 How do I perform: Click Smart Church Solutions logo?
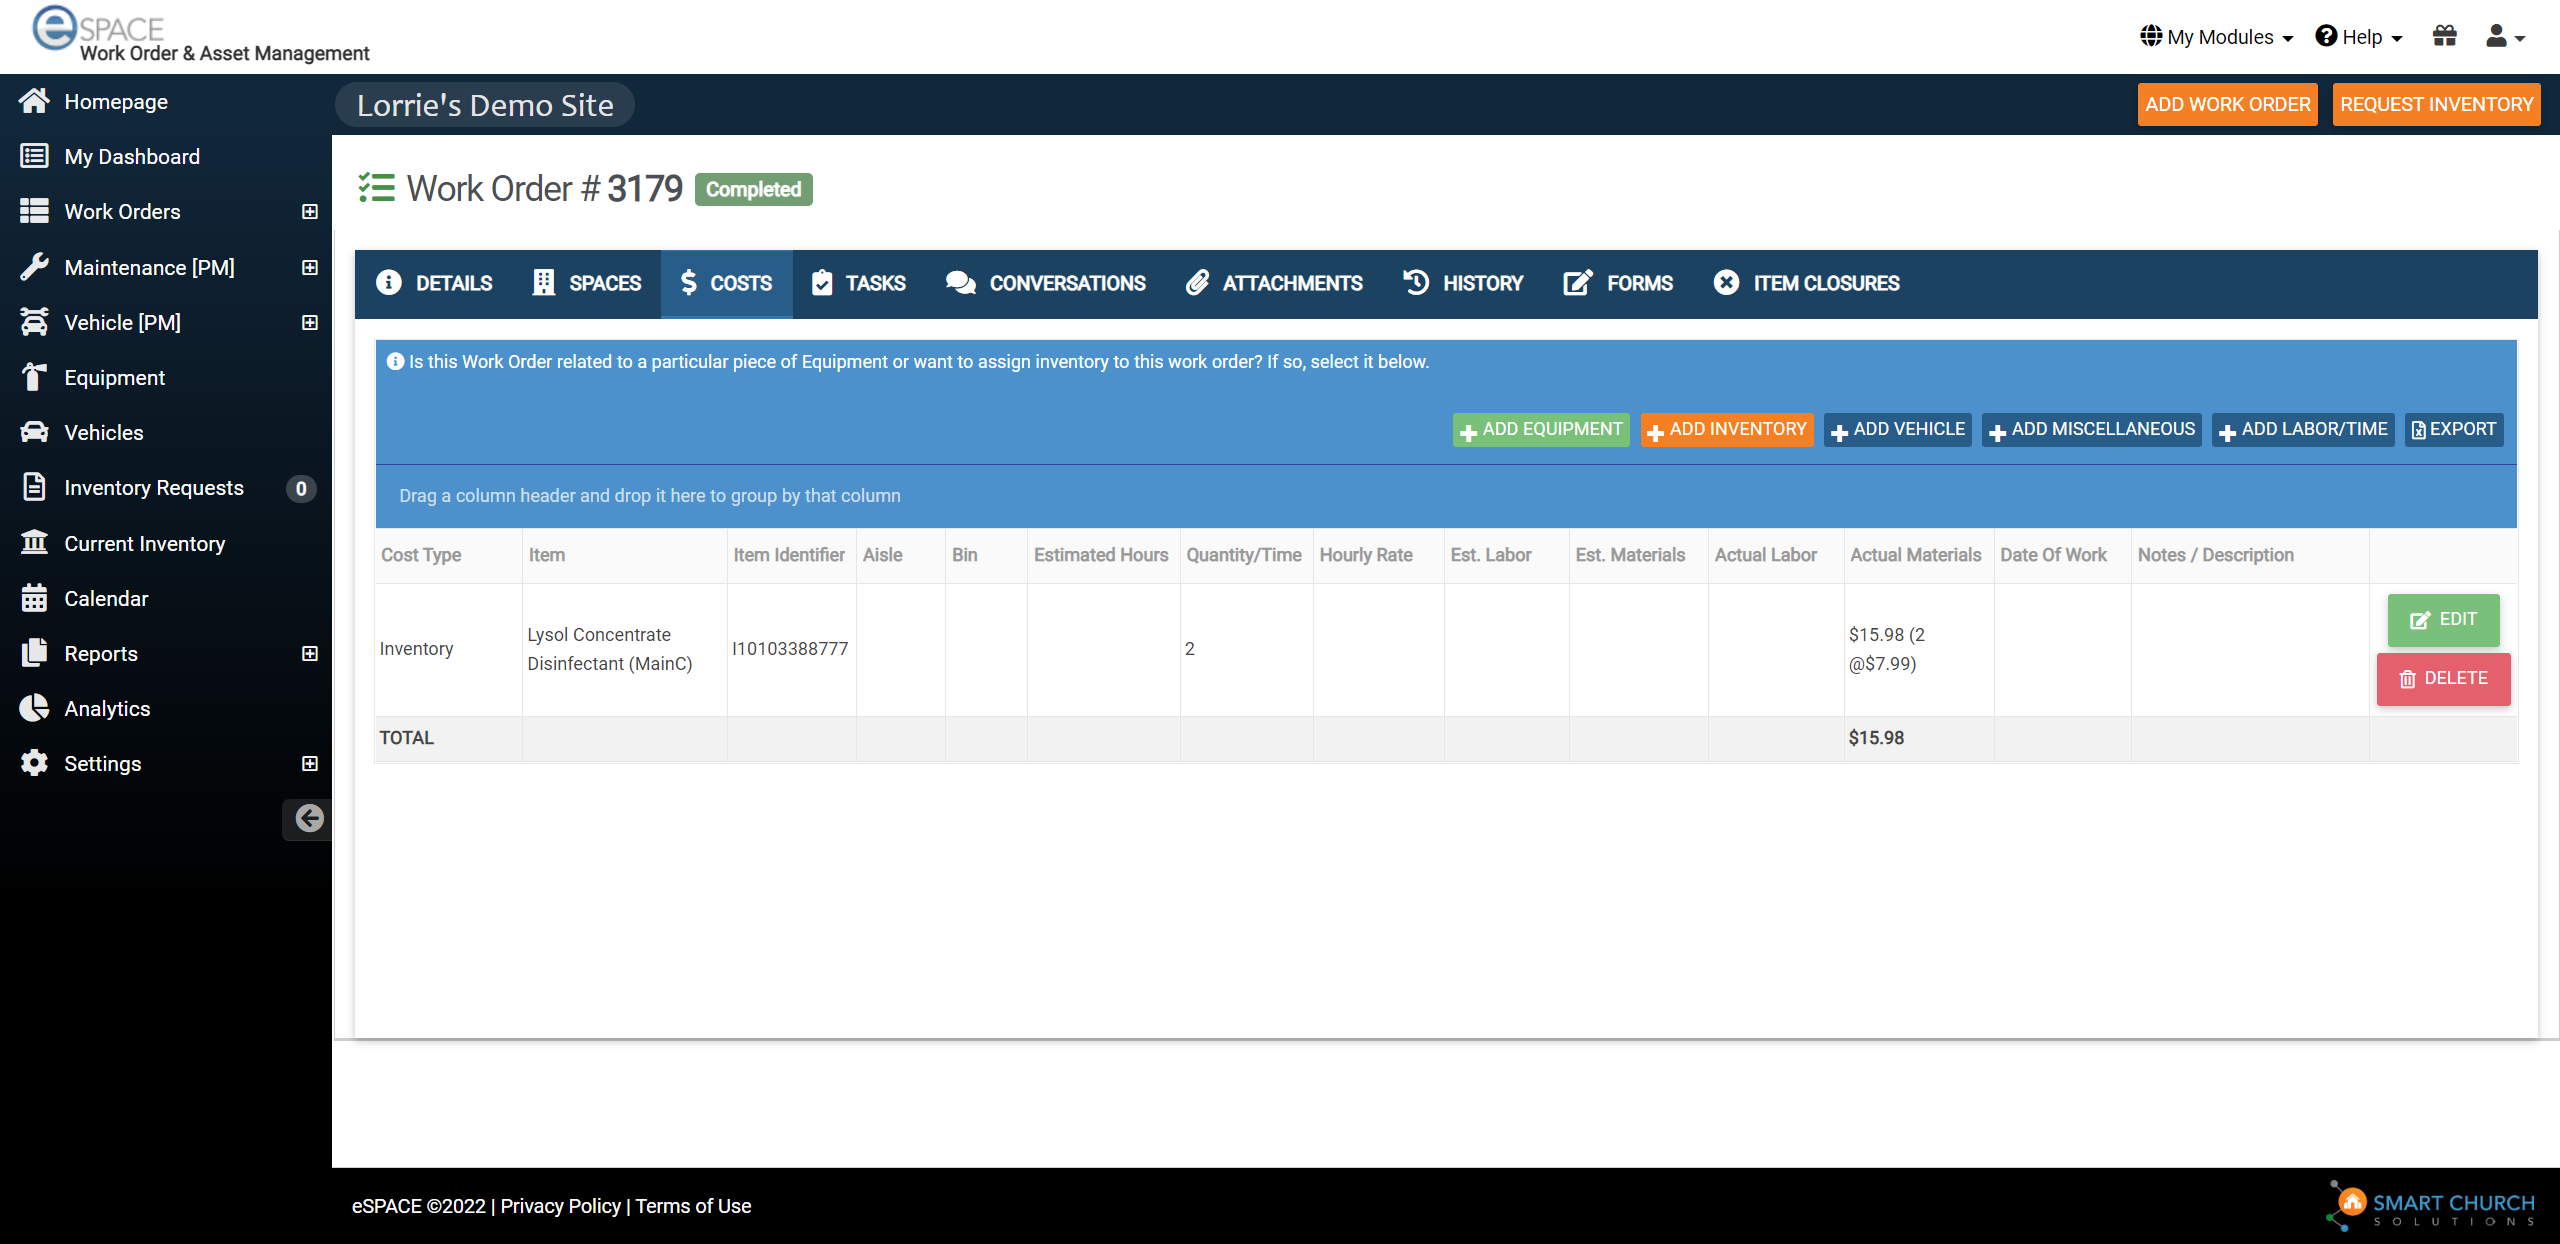point(2432,1206)
